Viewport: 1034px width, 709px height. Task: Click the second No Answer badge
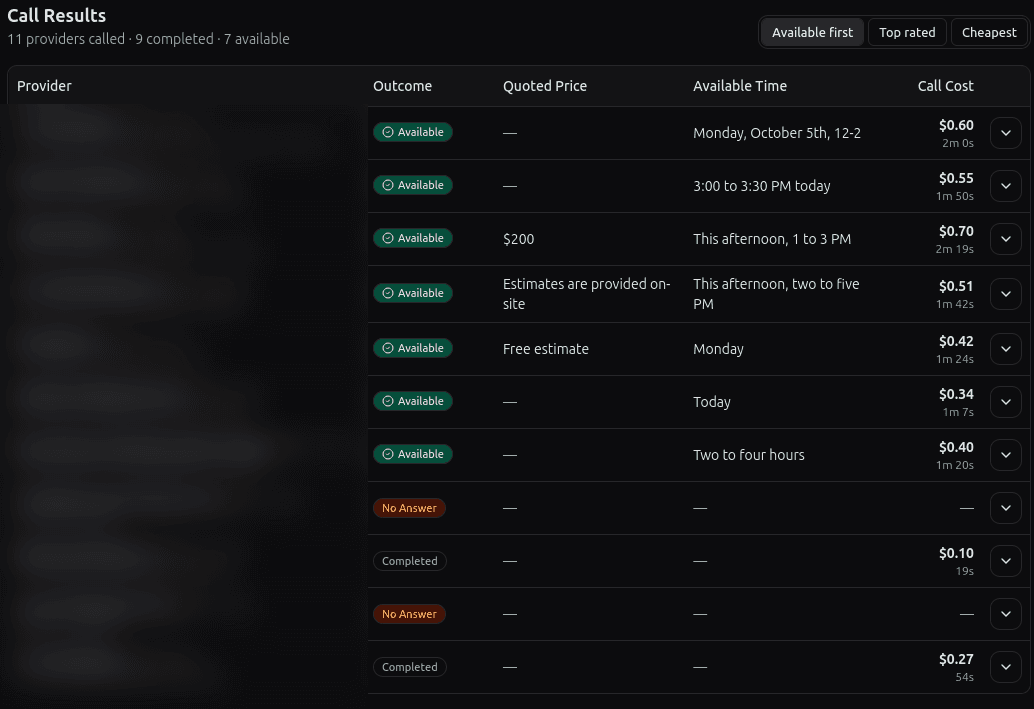pyautogui.click(x=410, y=614)
